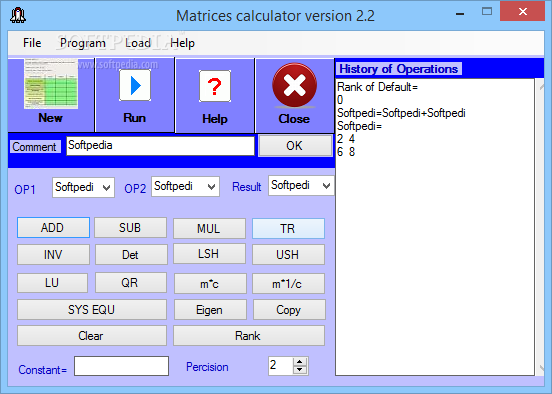Image resolution: width=552 pixels, height=394 pixels.
Task: Click the LU decomposition button
Action: 52,282
